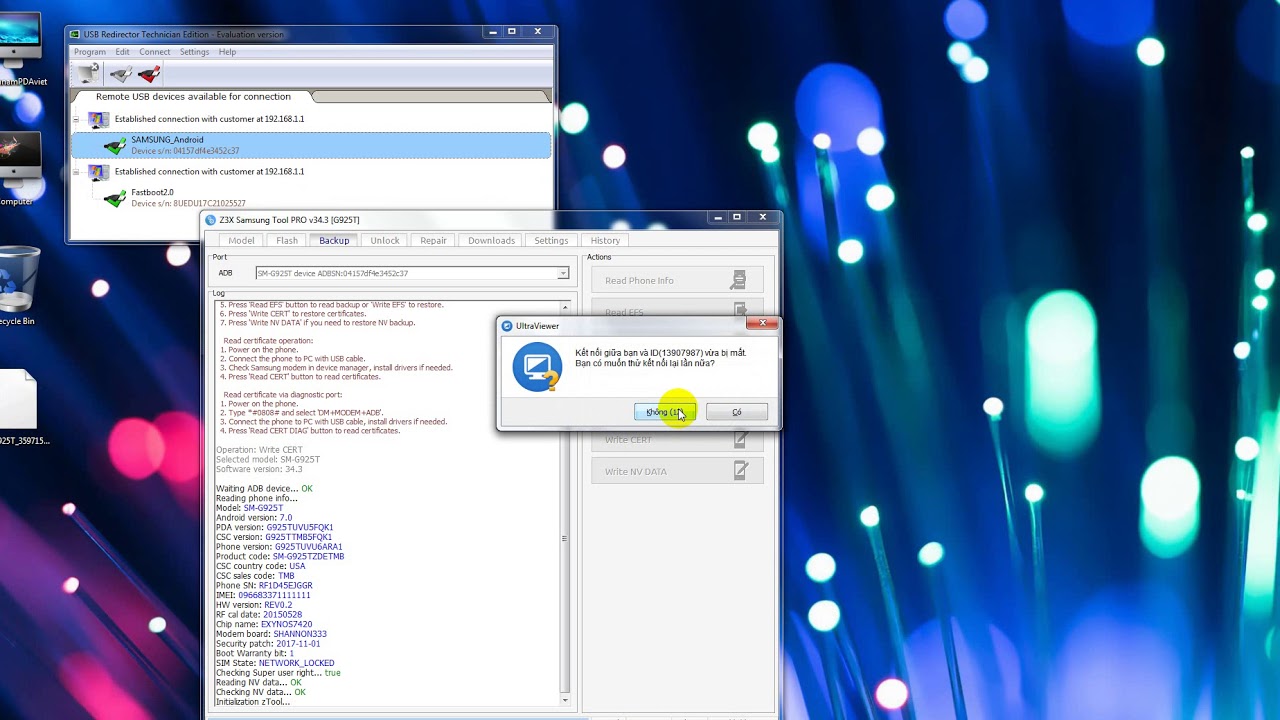This screenshot has height=720, width=1280.
Task: Click log line 'Operation: Write CERT'
Action: coord(259,450)
